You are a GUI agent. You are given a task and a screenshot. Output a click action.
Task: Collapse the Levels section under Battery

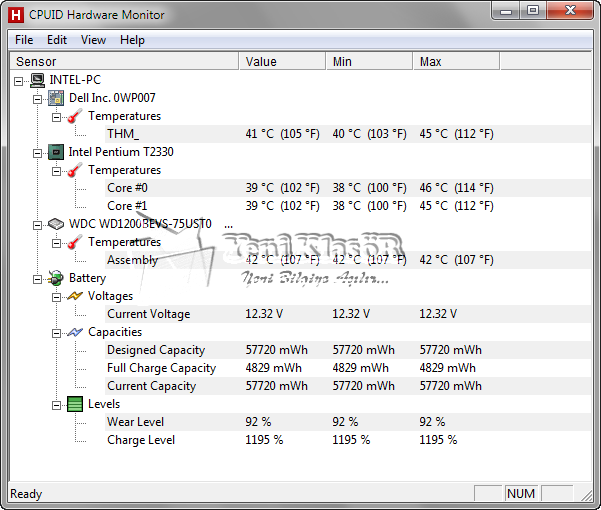pos(57,404)
